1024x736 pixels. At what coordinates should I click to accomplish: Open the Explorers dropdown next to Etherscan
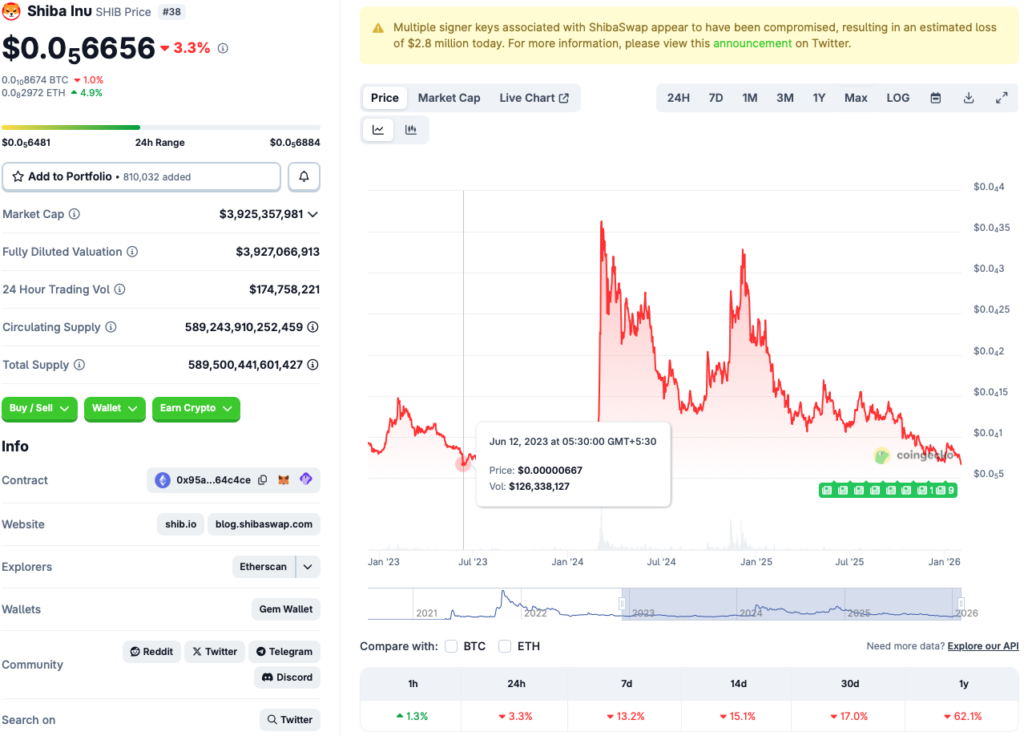click(x=306, y=567)
